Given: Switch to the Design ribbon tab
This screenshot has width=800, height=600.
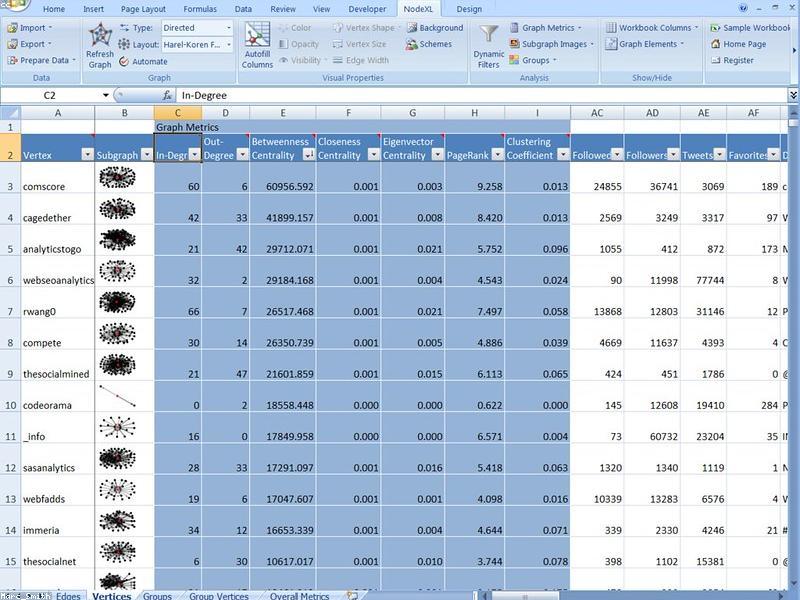Looking at the screenshot, I should tap(469, 9).
